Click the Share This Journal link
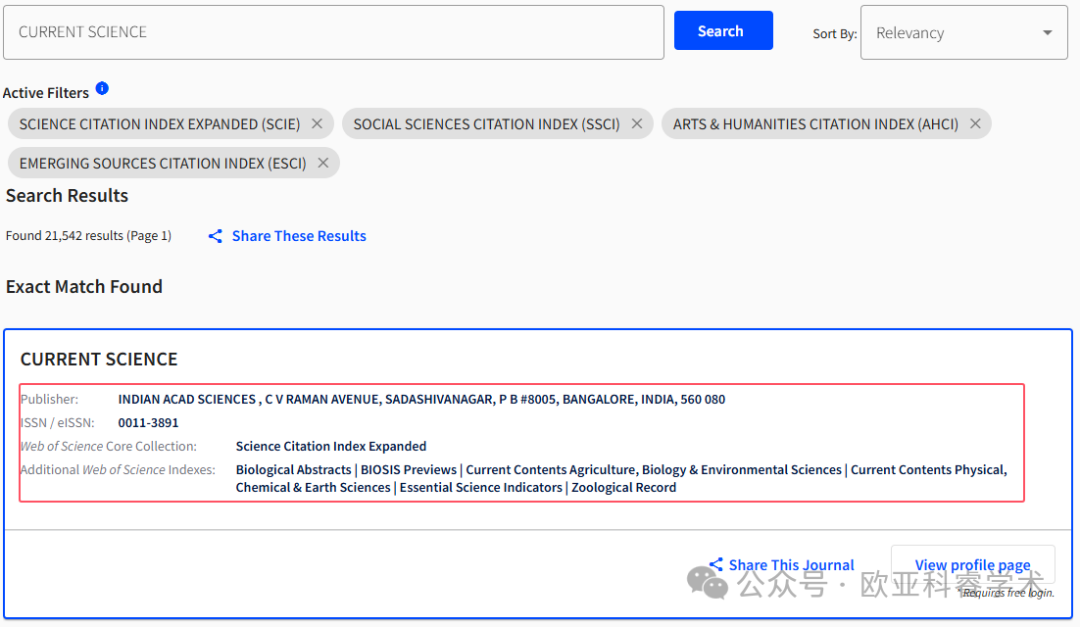The height and width of the screenshot is (627, 1080). coord(791,565)
